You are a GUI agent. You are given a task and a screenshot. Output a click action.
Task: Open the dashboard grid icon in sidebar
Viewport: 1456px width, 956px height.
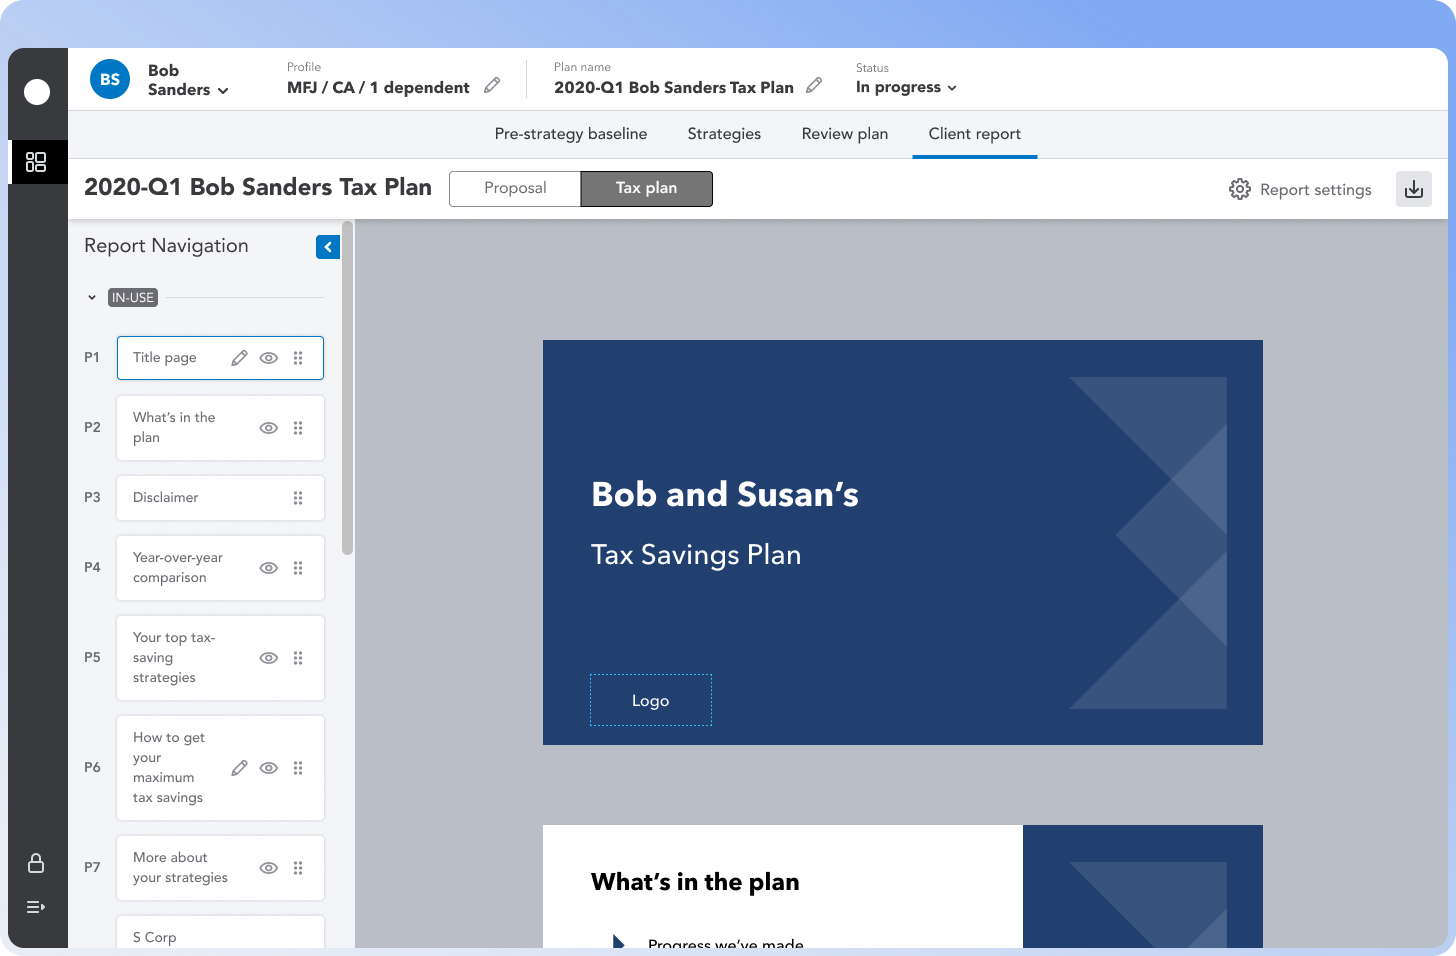pos(36,162)
